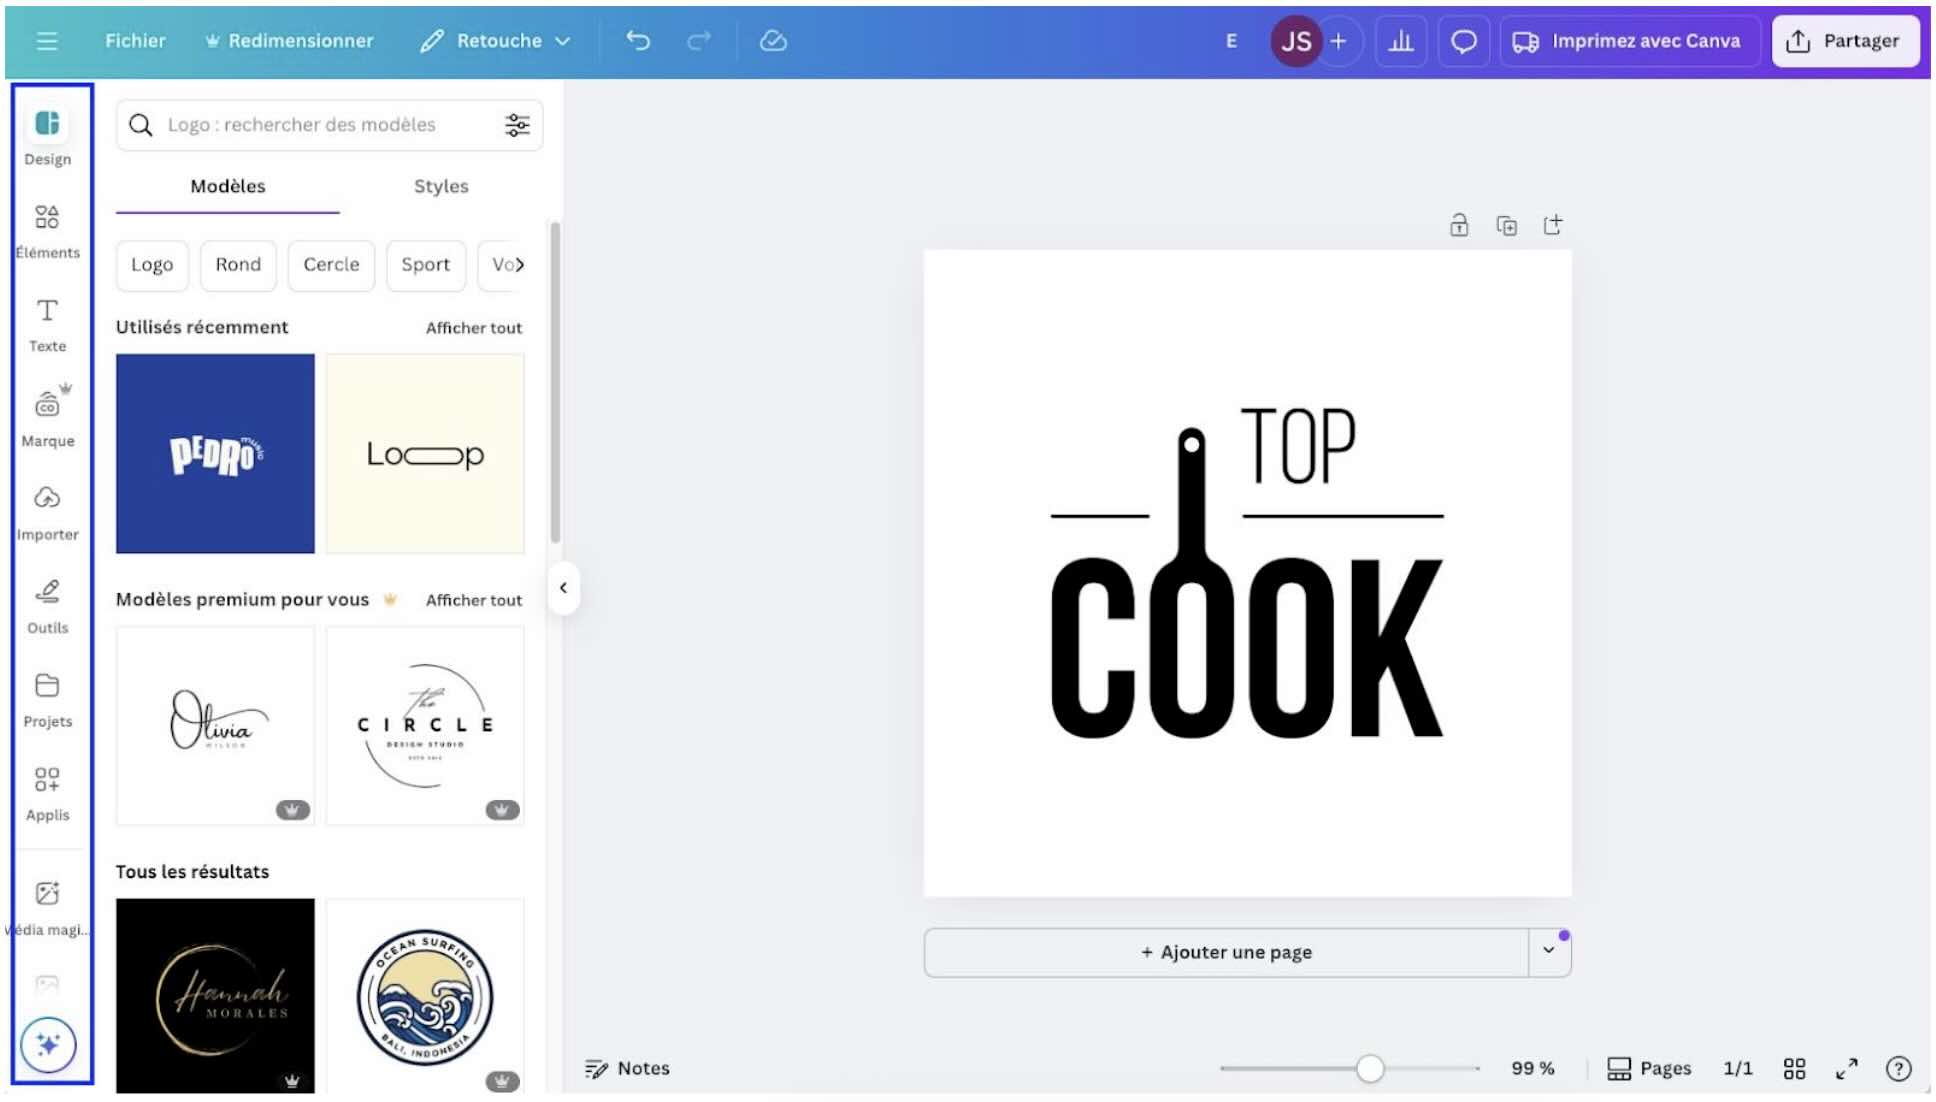
Task: Add collaborator with plus icon
Action: pos(1339,41)
